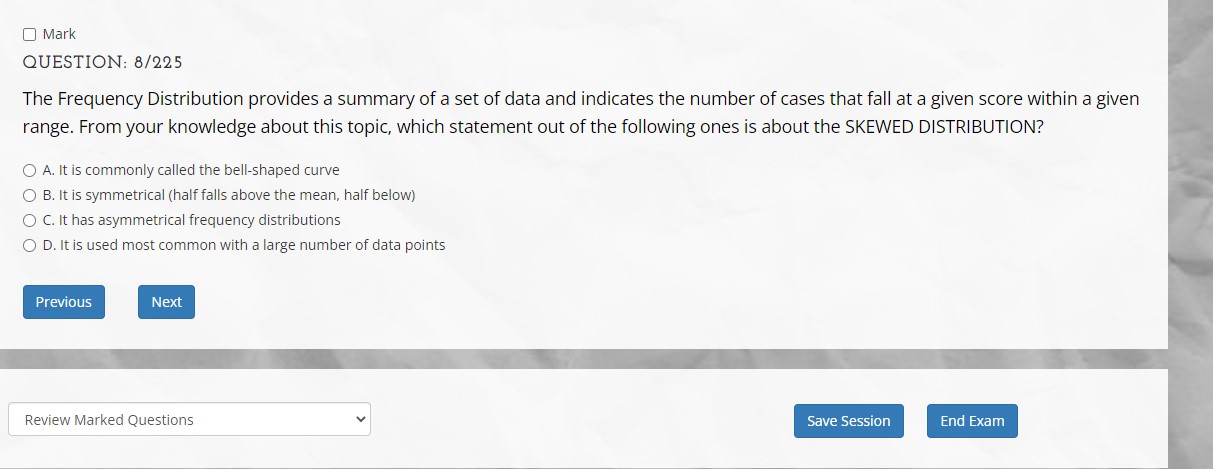1213x469 pixels.
Task: Click the End Exam button
Action: pyautogui.click(x=972, y=421)
